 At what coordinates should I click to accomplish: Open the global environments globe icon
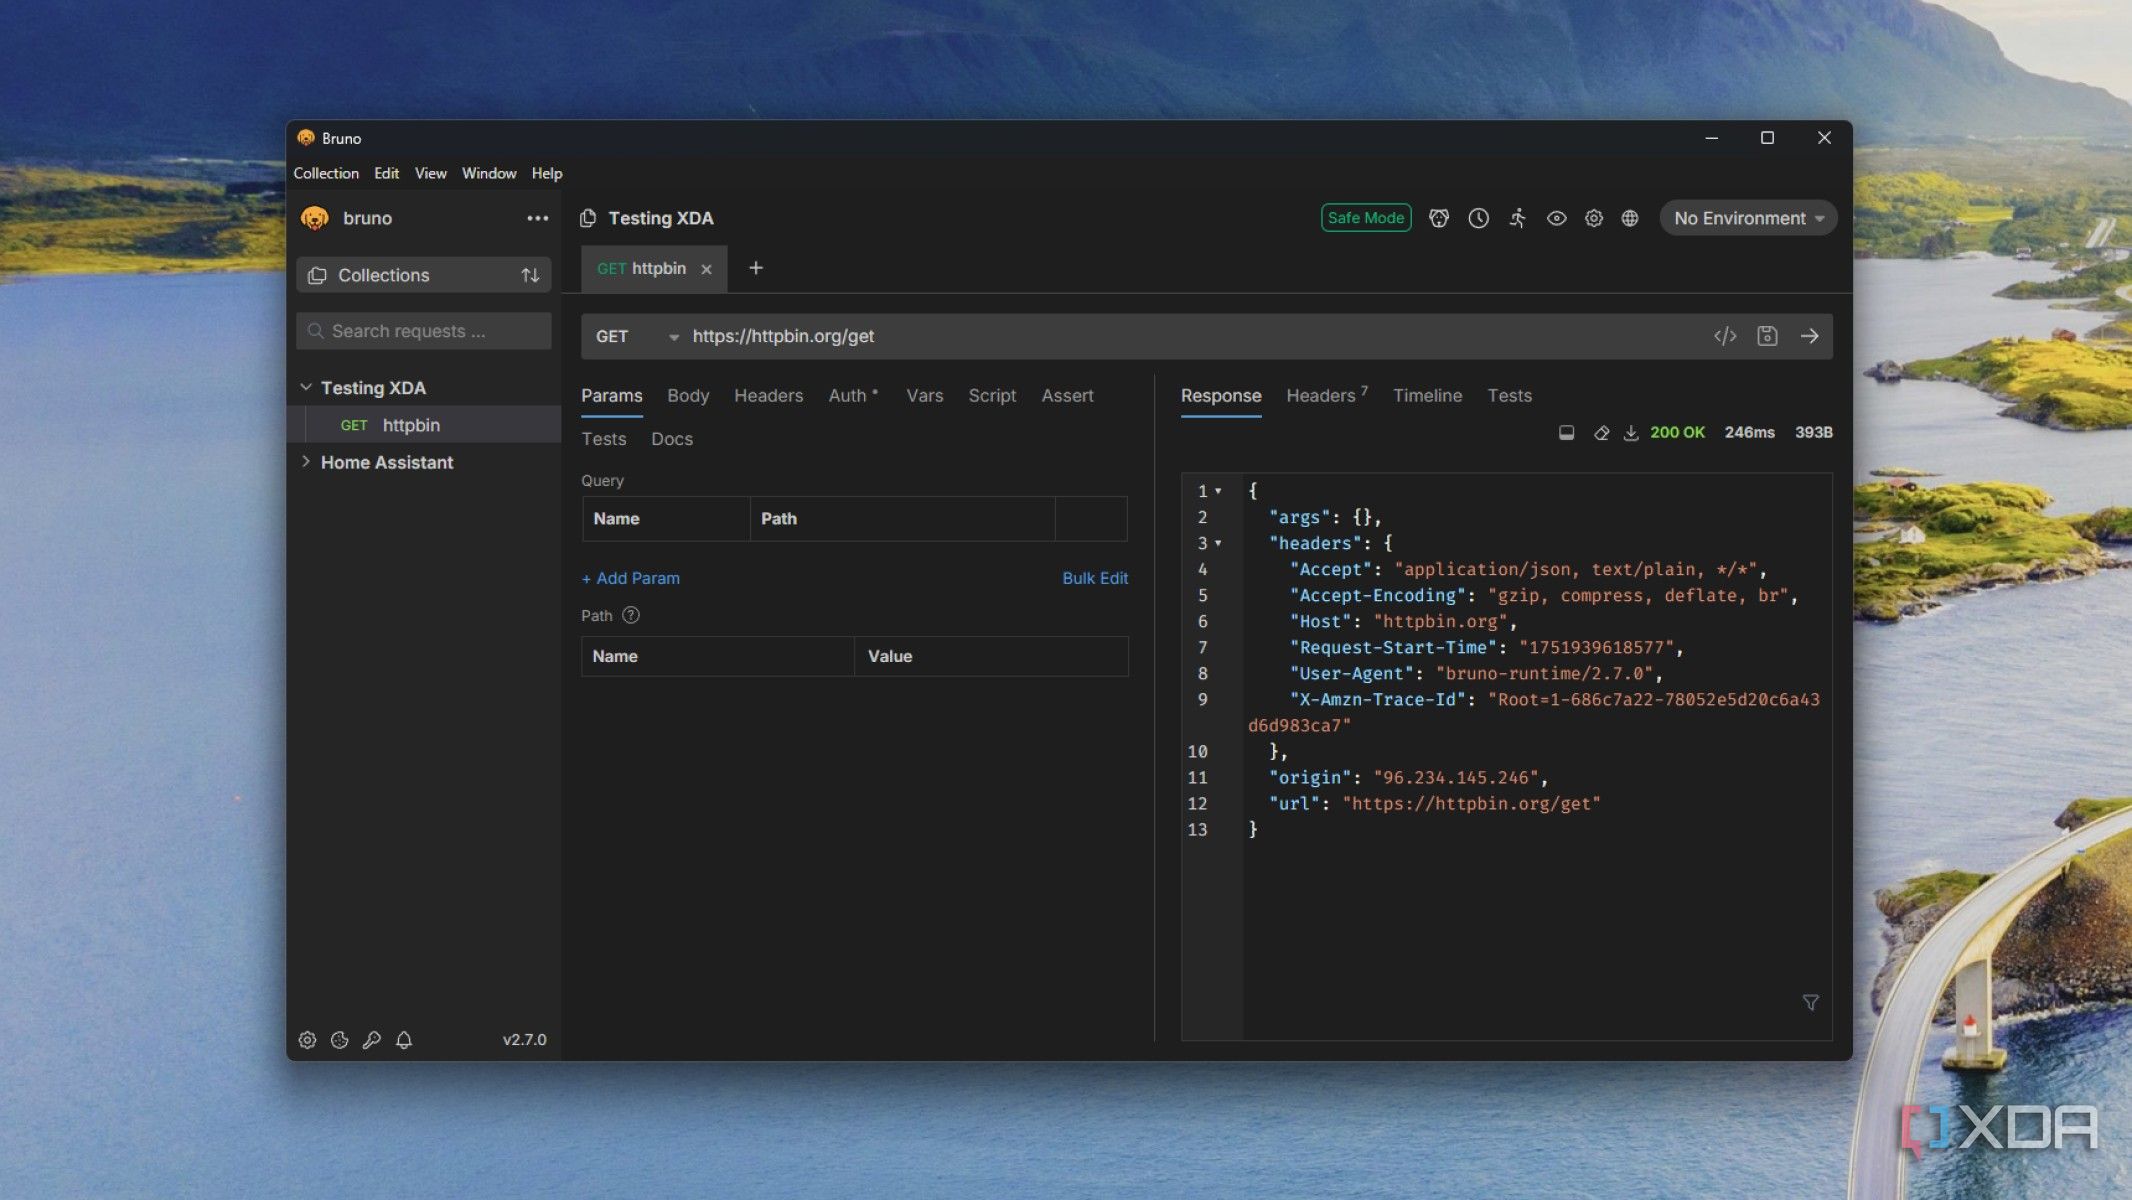coord(1630,218)
